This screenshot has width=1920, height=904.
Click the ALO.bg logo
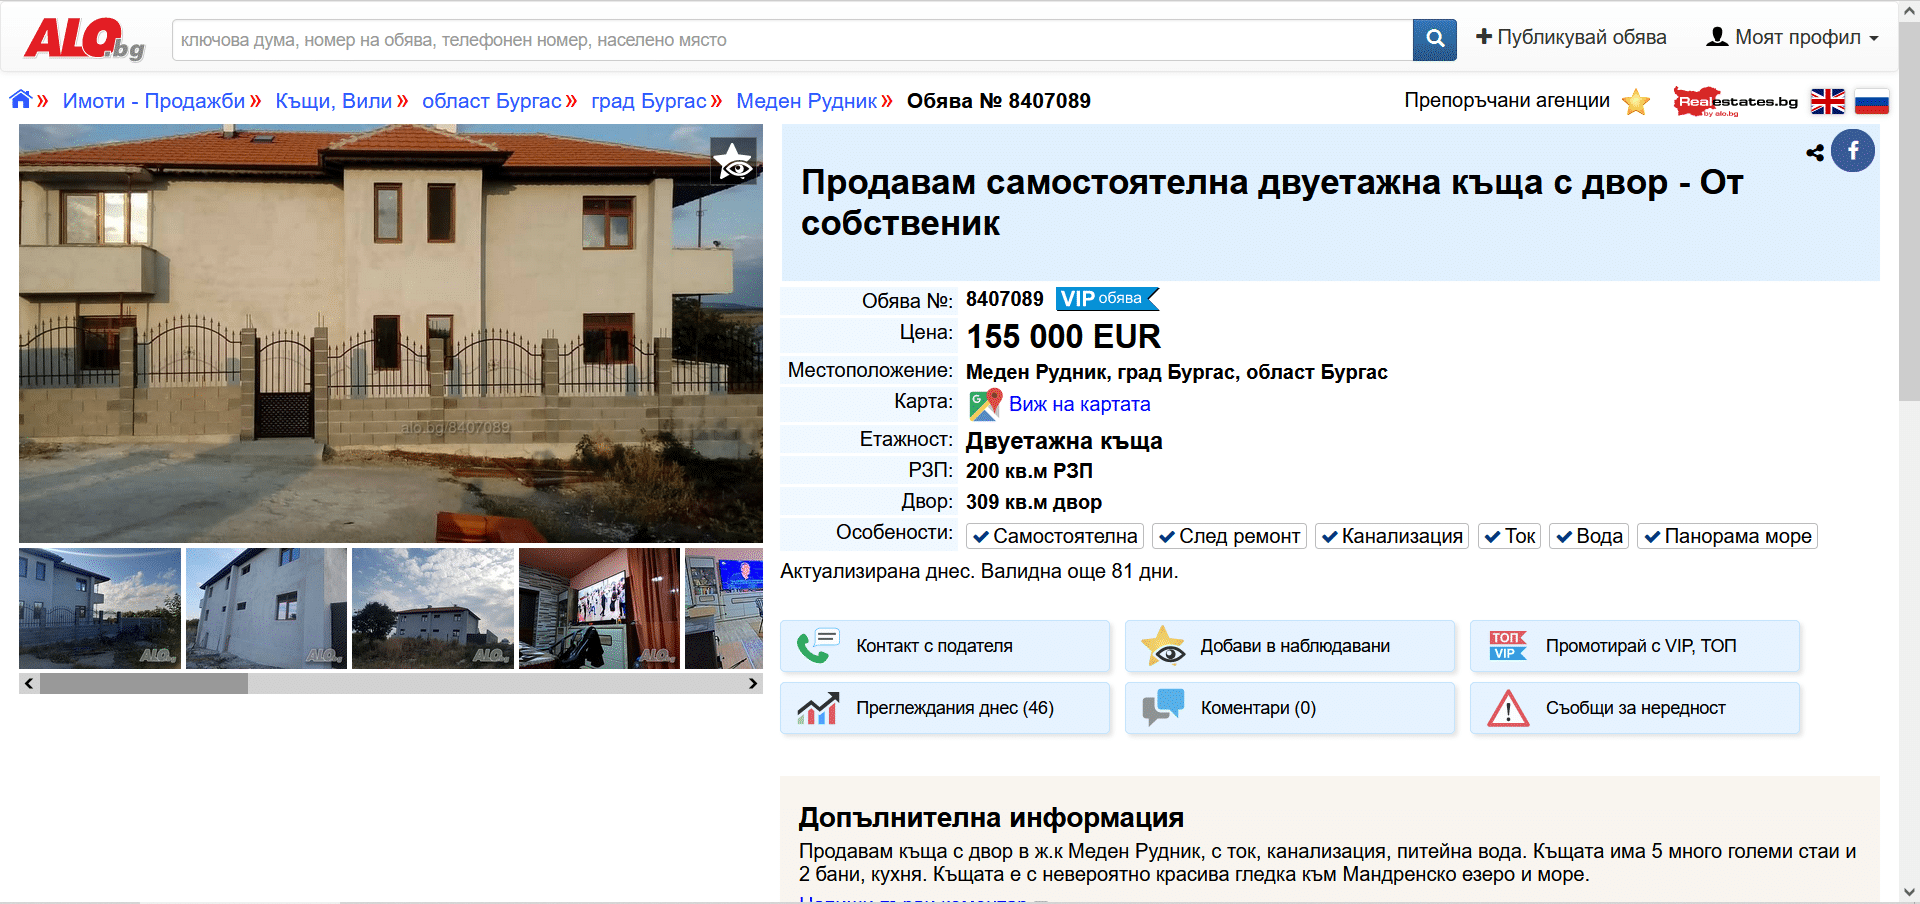[x=84, y=39]
